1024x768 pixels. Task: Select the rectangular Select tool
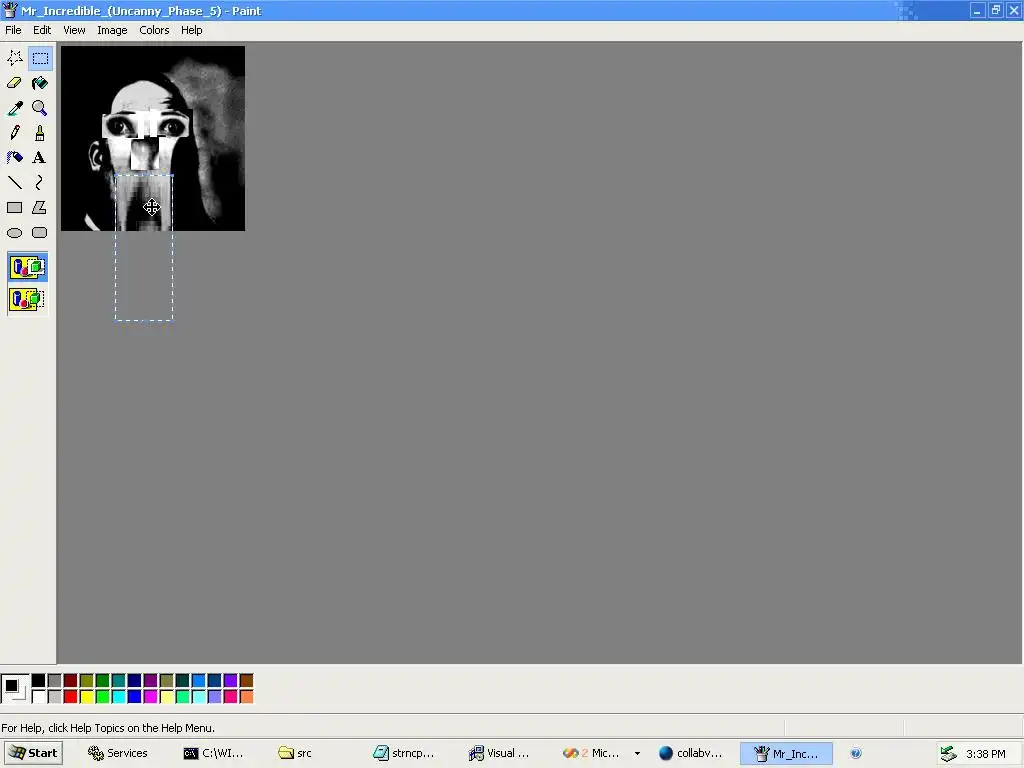click(x=40, y=58)
